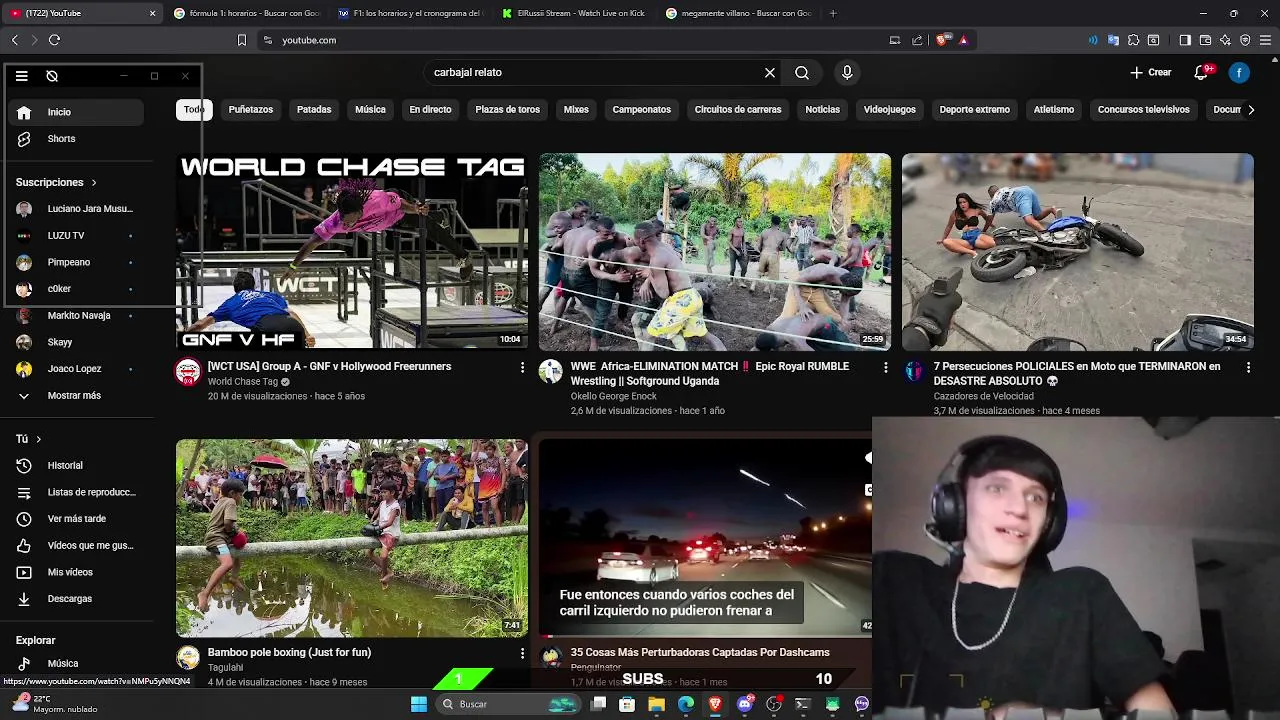Switch to fórmula 1 horarios tab
Screen dimensions: 1280x720
[246, 13]
